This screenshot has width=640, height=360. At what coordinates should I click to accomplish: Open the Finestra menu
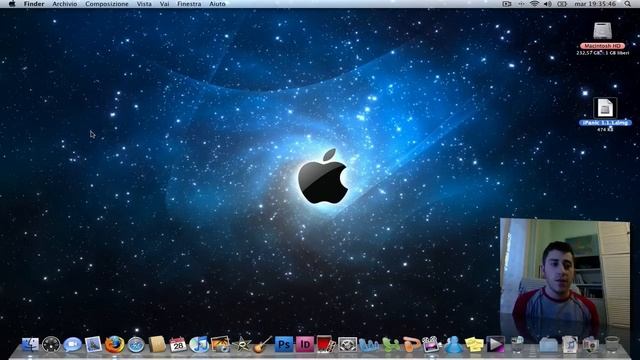pos(189,4)
